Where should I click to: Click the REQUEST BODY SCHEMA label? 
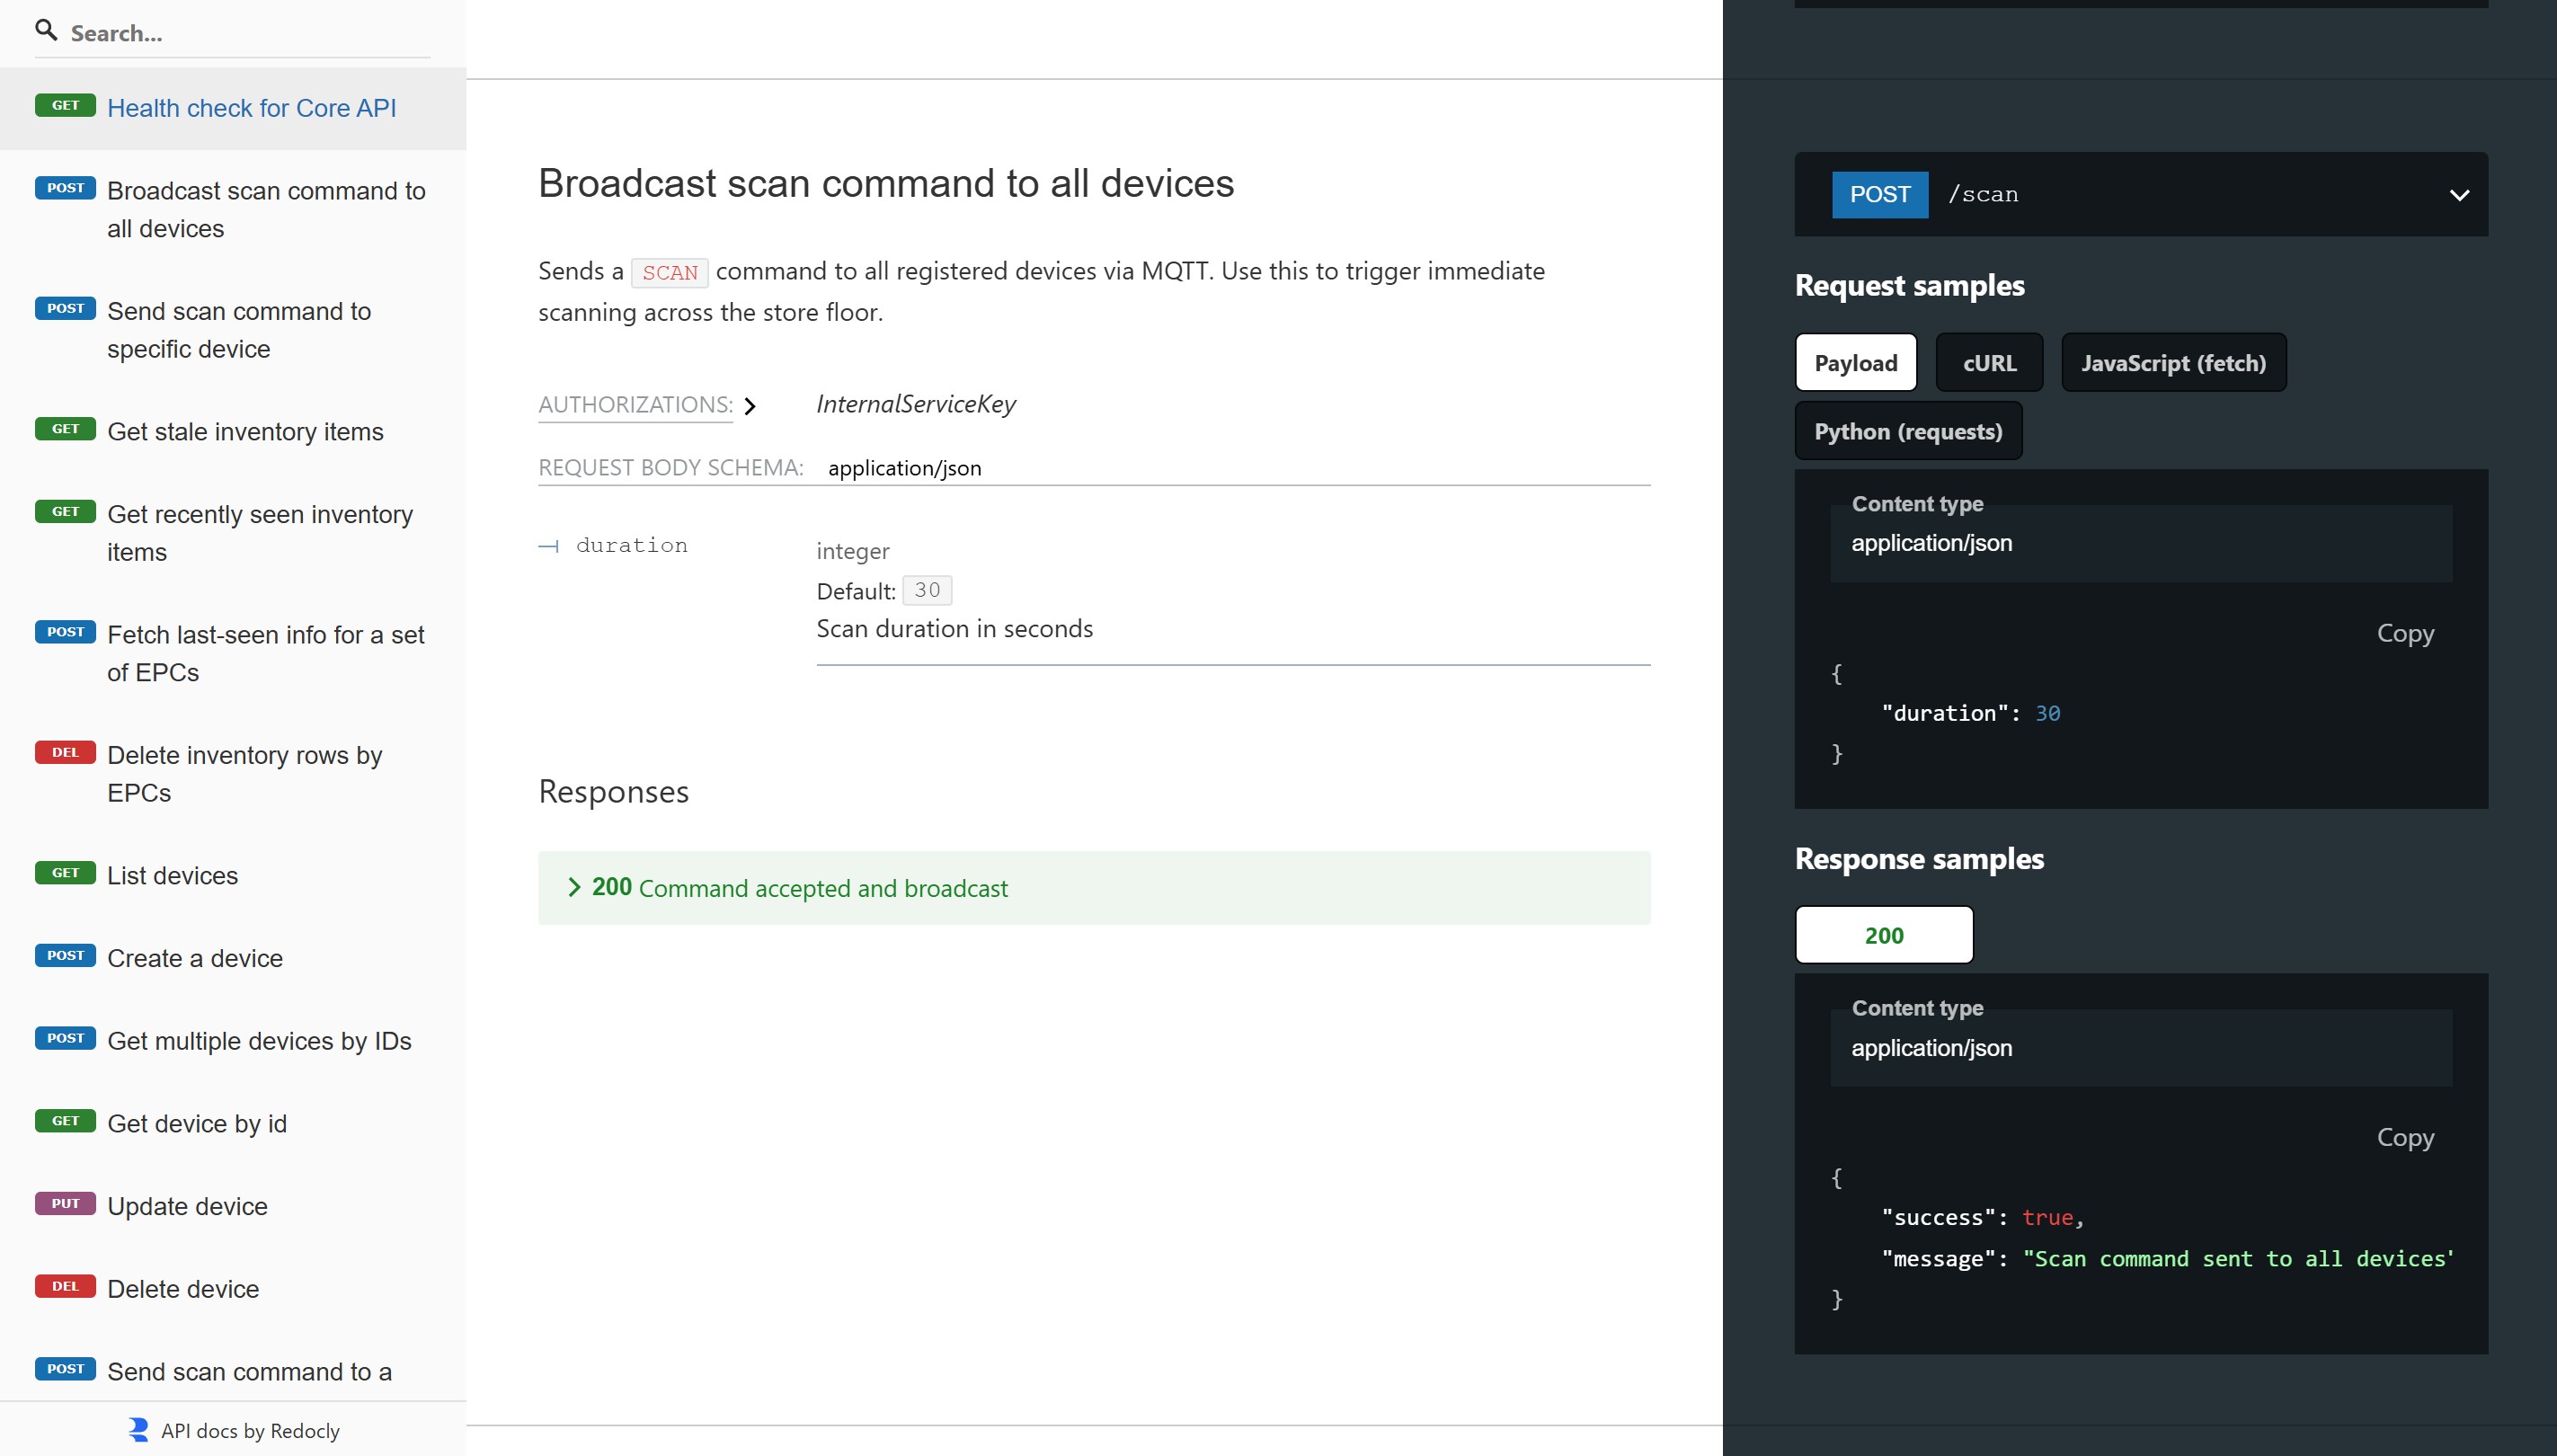point(670,468)
